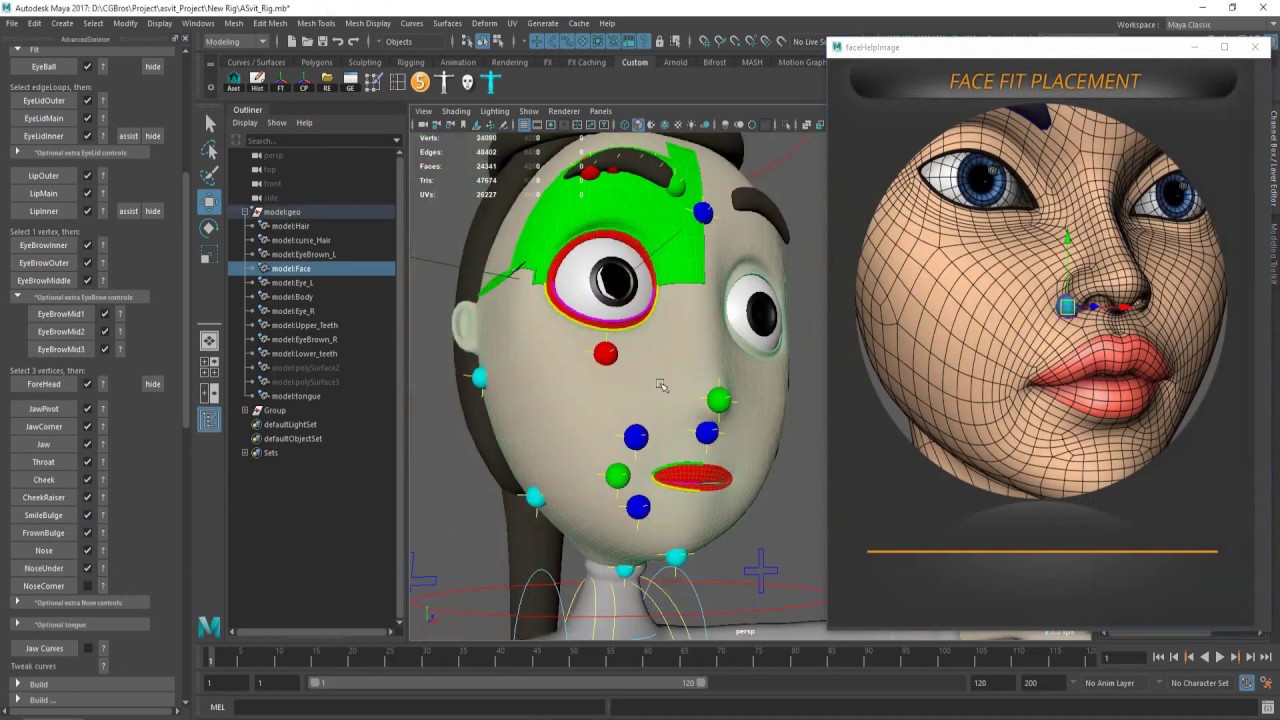Screen dimensions: 1280x720
Task: Open the RE shelf icon
Action: pos(327,82)
